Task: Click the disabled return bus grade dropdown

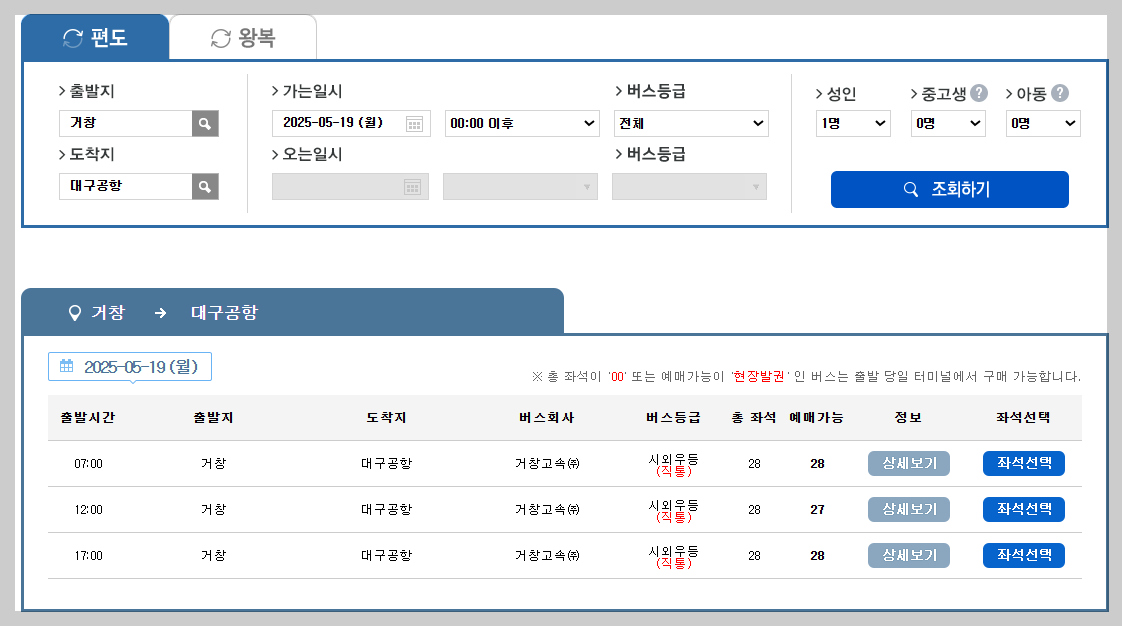Action: [689, 187]
